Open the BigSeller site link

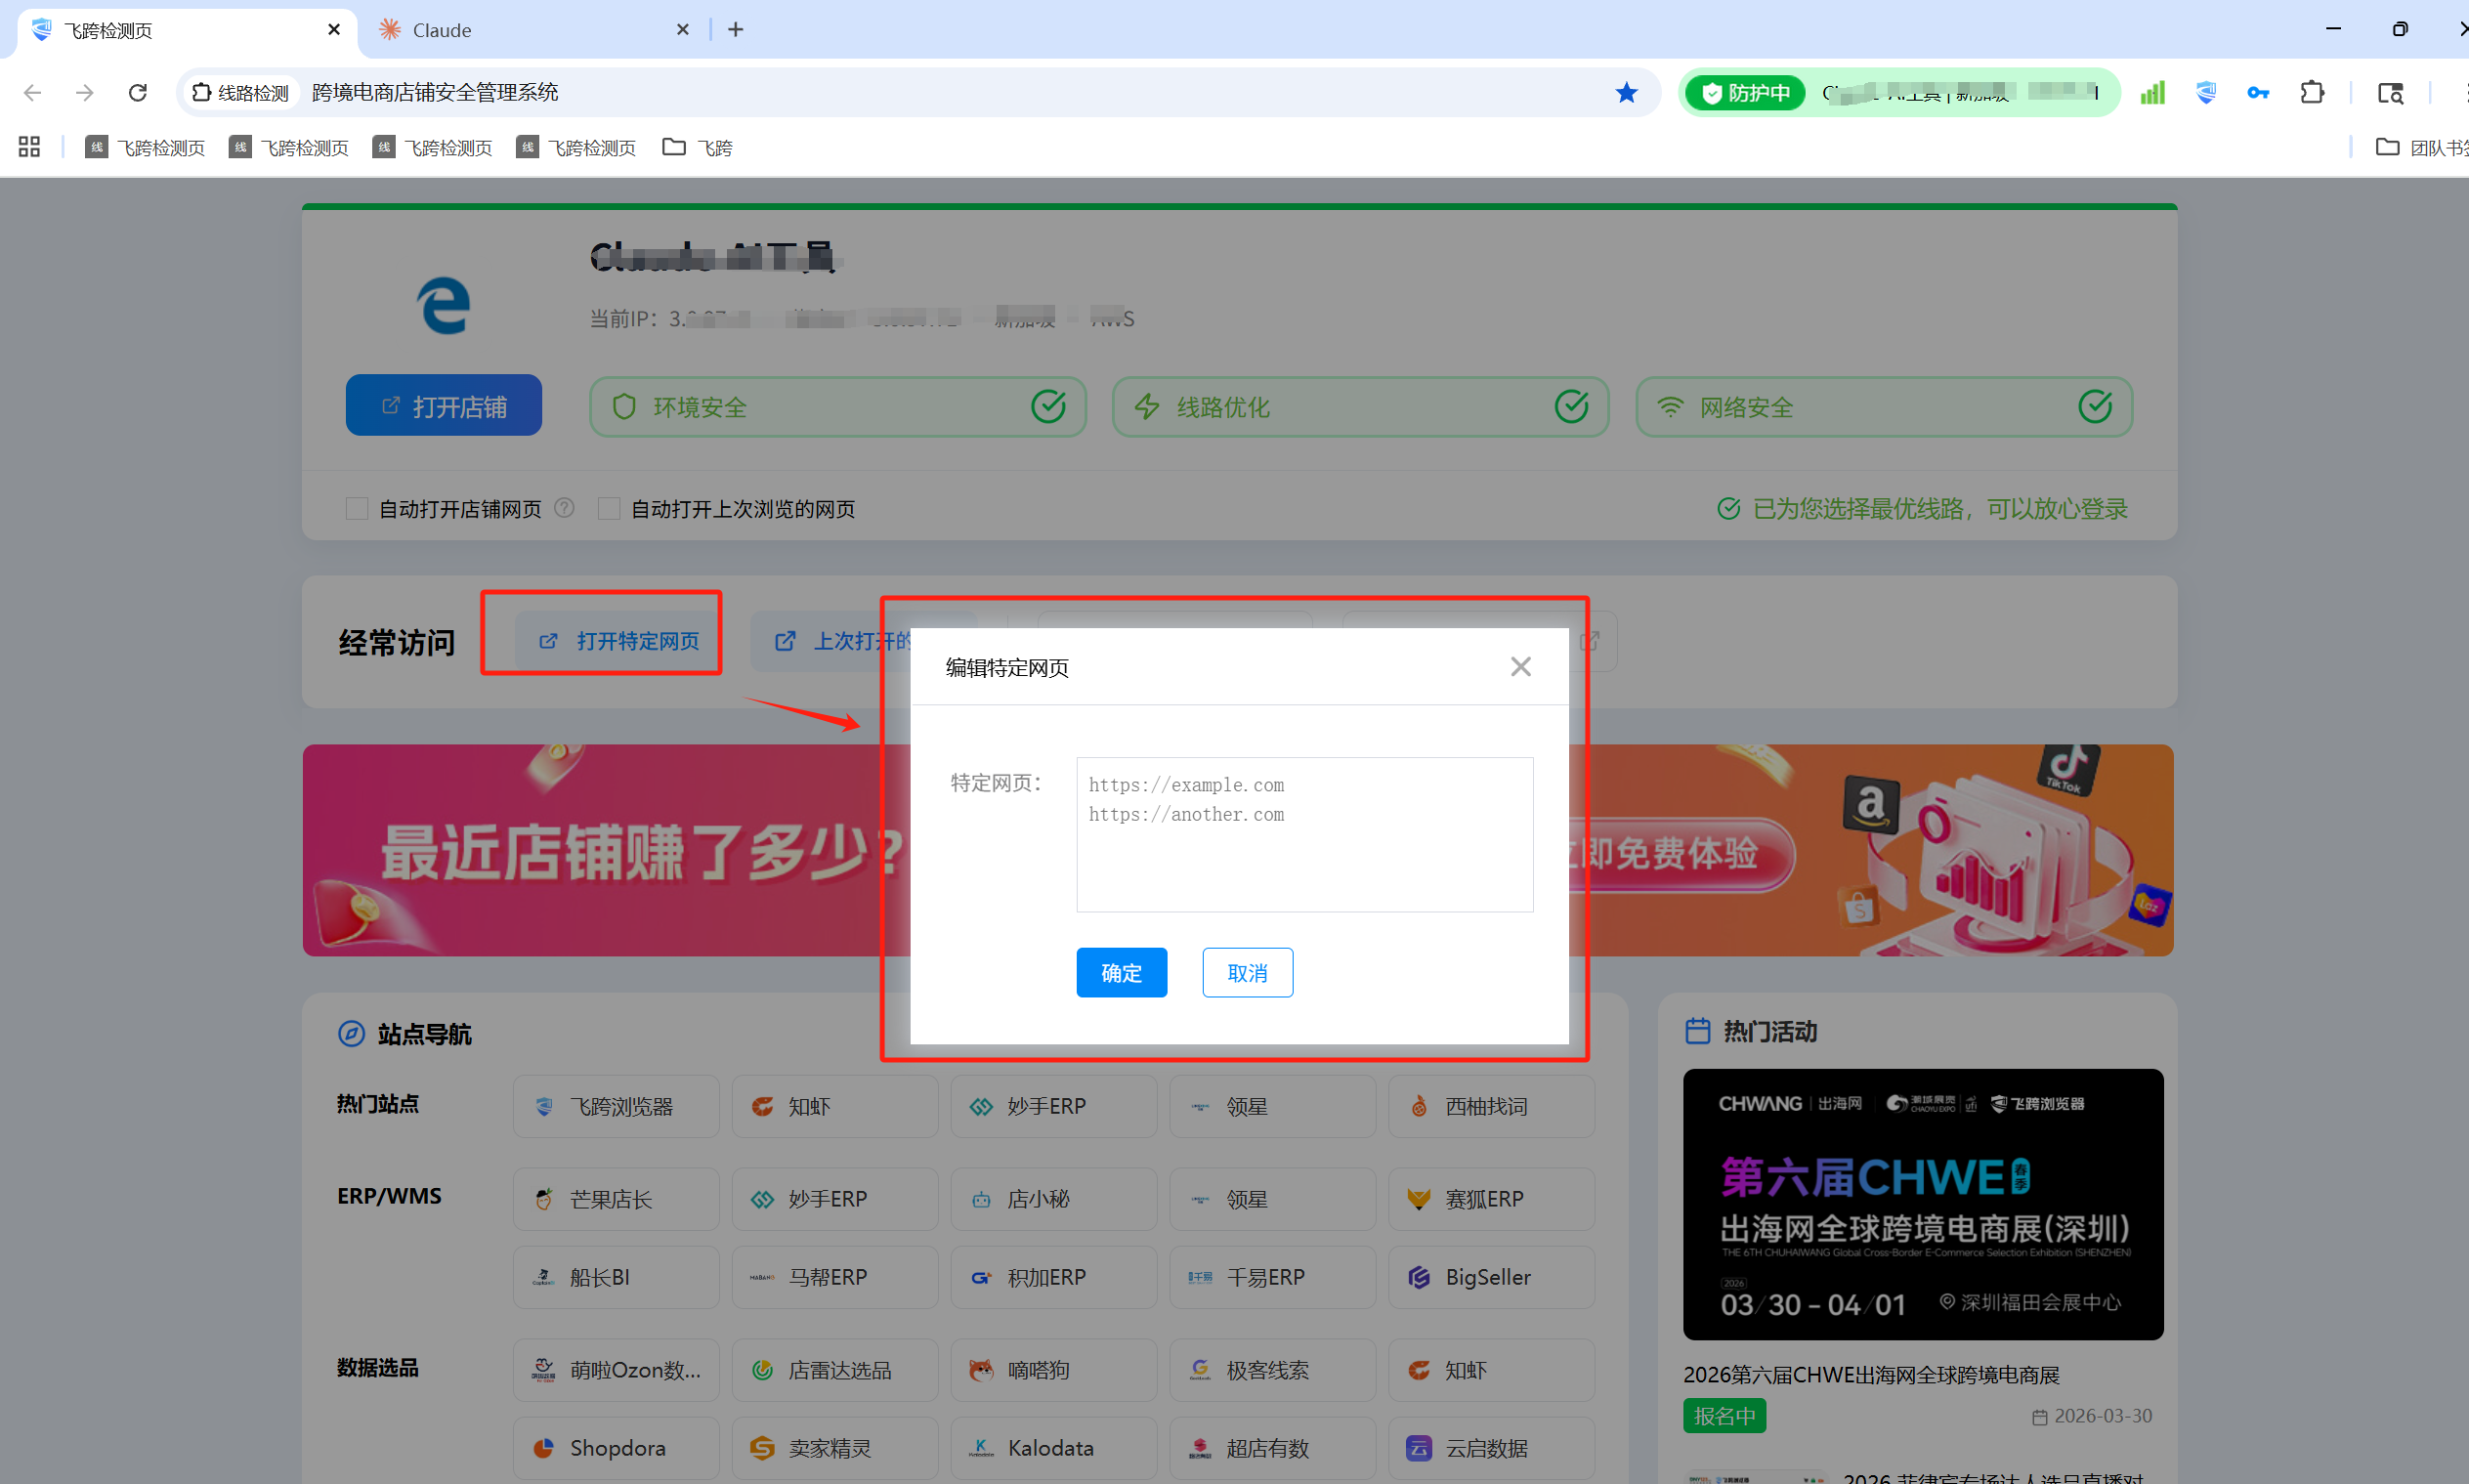click(1492, 1277)
